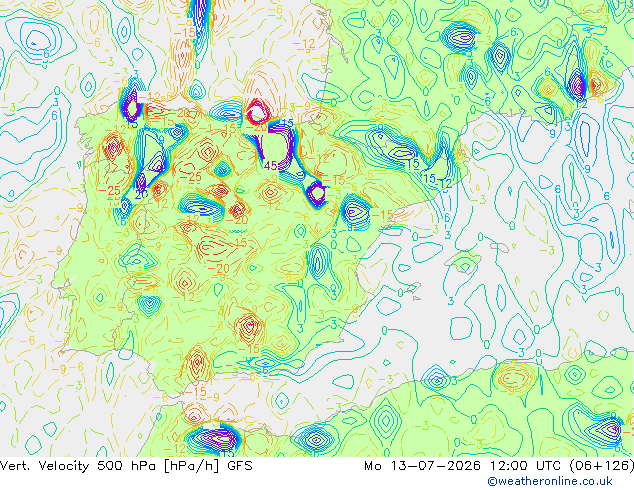Click the 'Mo 13-07-2026 12:00 UTC' timestamp
This screenshot has height=490, width=634.
464,466
